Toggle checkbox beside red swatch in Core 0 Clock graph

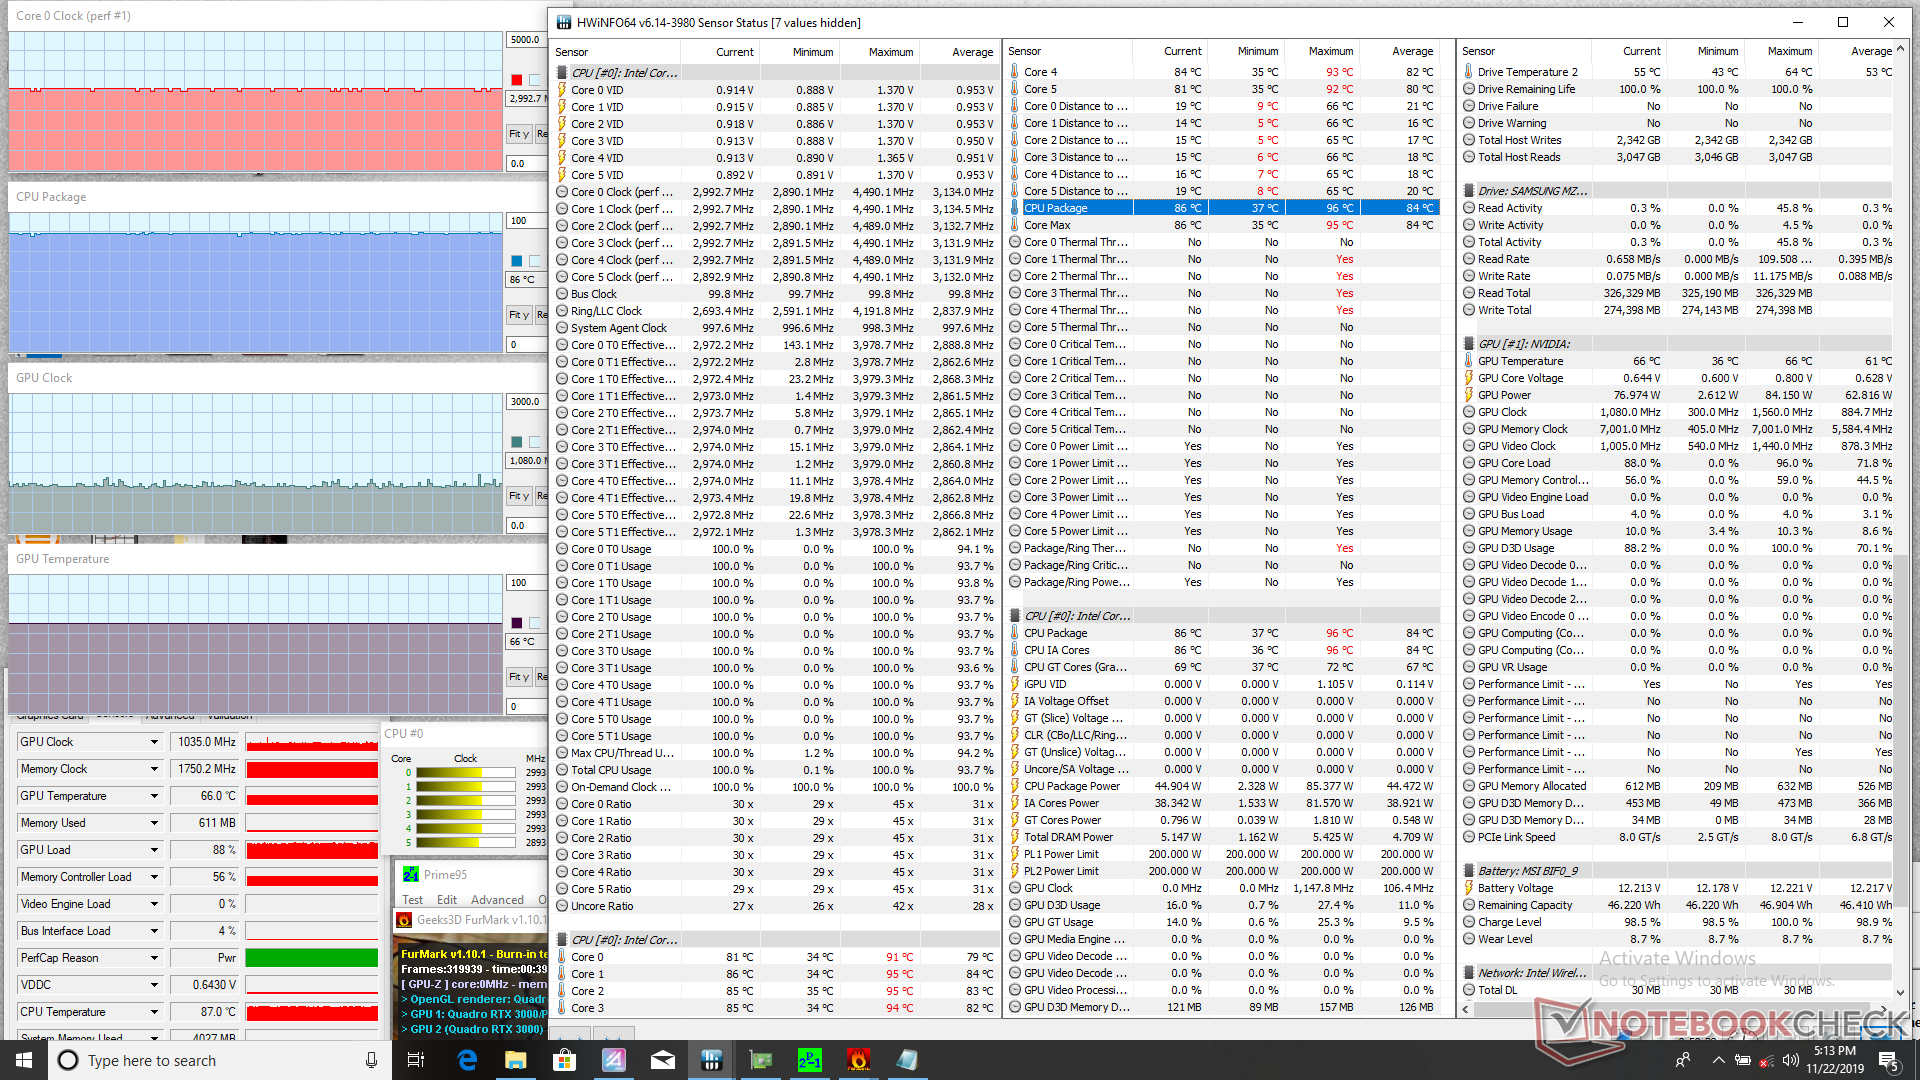pos(535,80)
